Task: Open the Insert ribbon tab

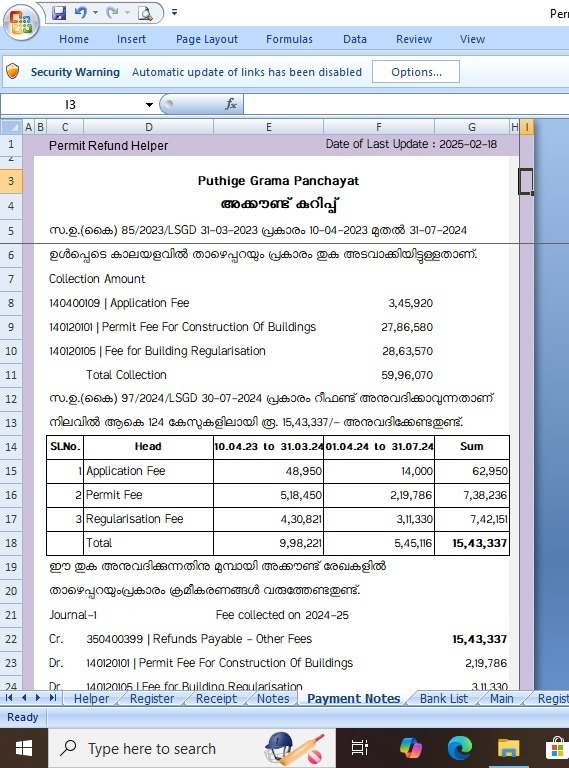Action: point(131,39)
